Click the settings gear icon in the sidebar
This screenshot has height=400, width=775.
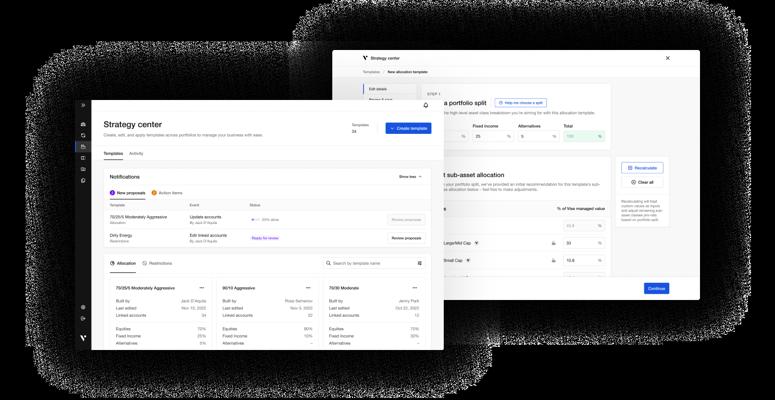83,307
